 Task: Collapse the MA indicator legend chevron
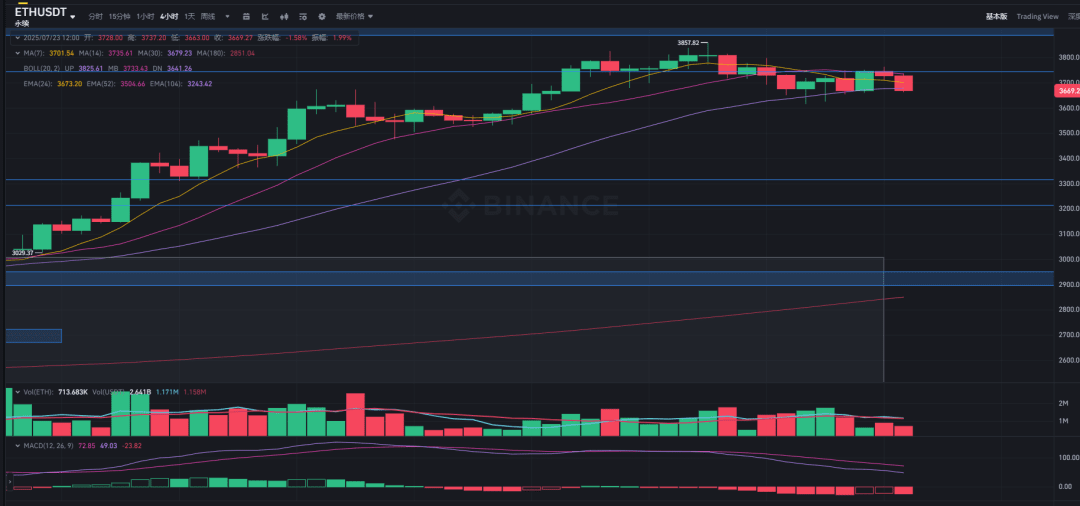(x=18, y=53)
